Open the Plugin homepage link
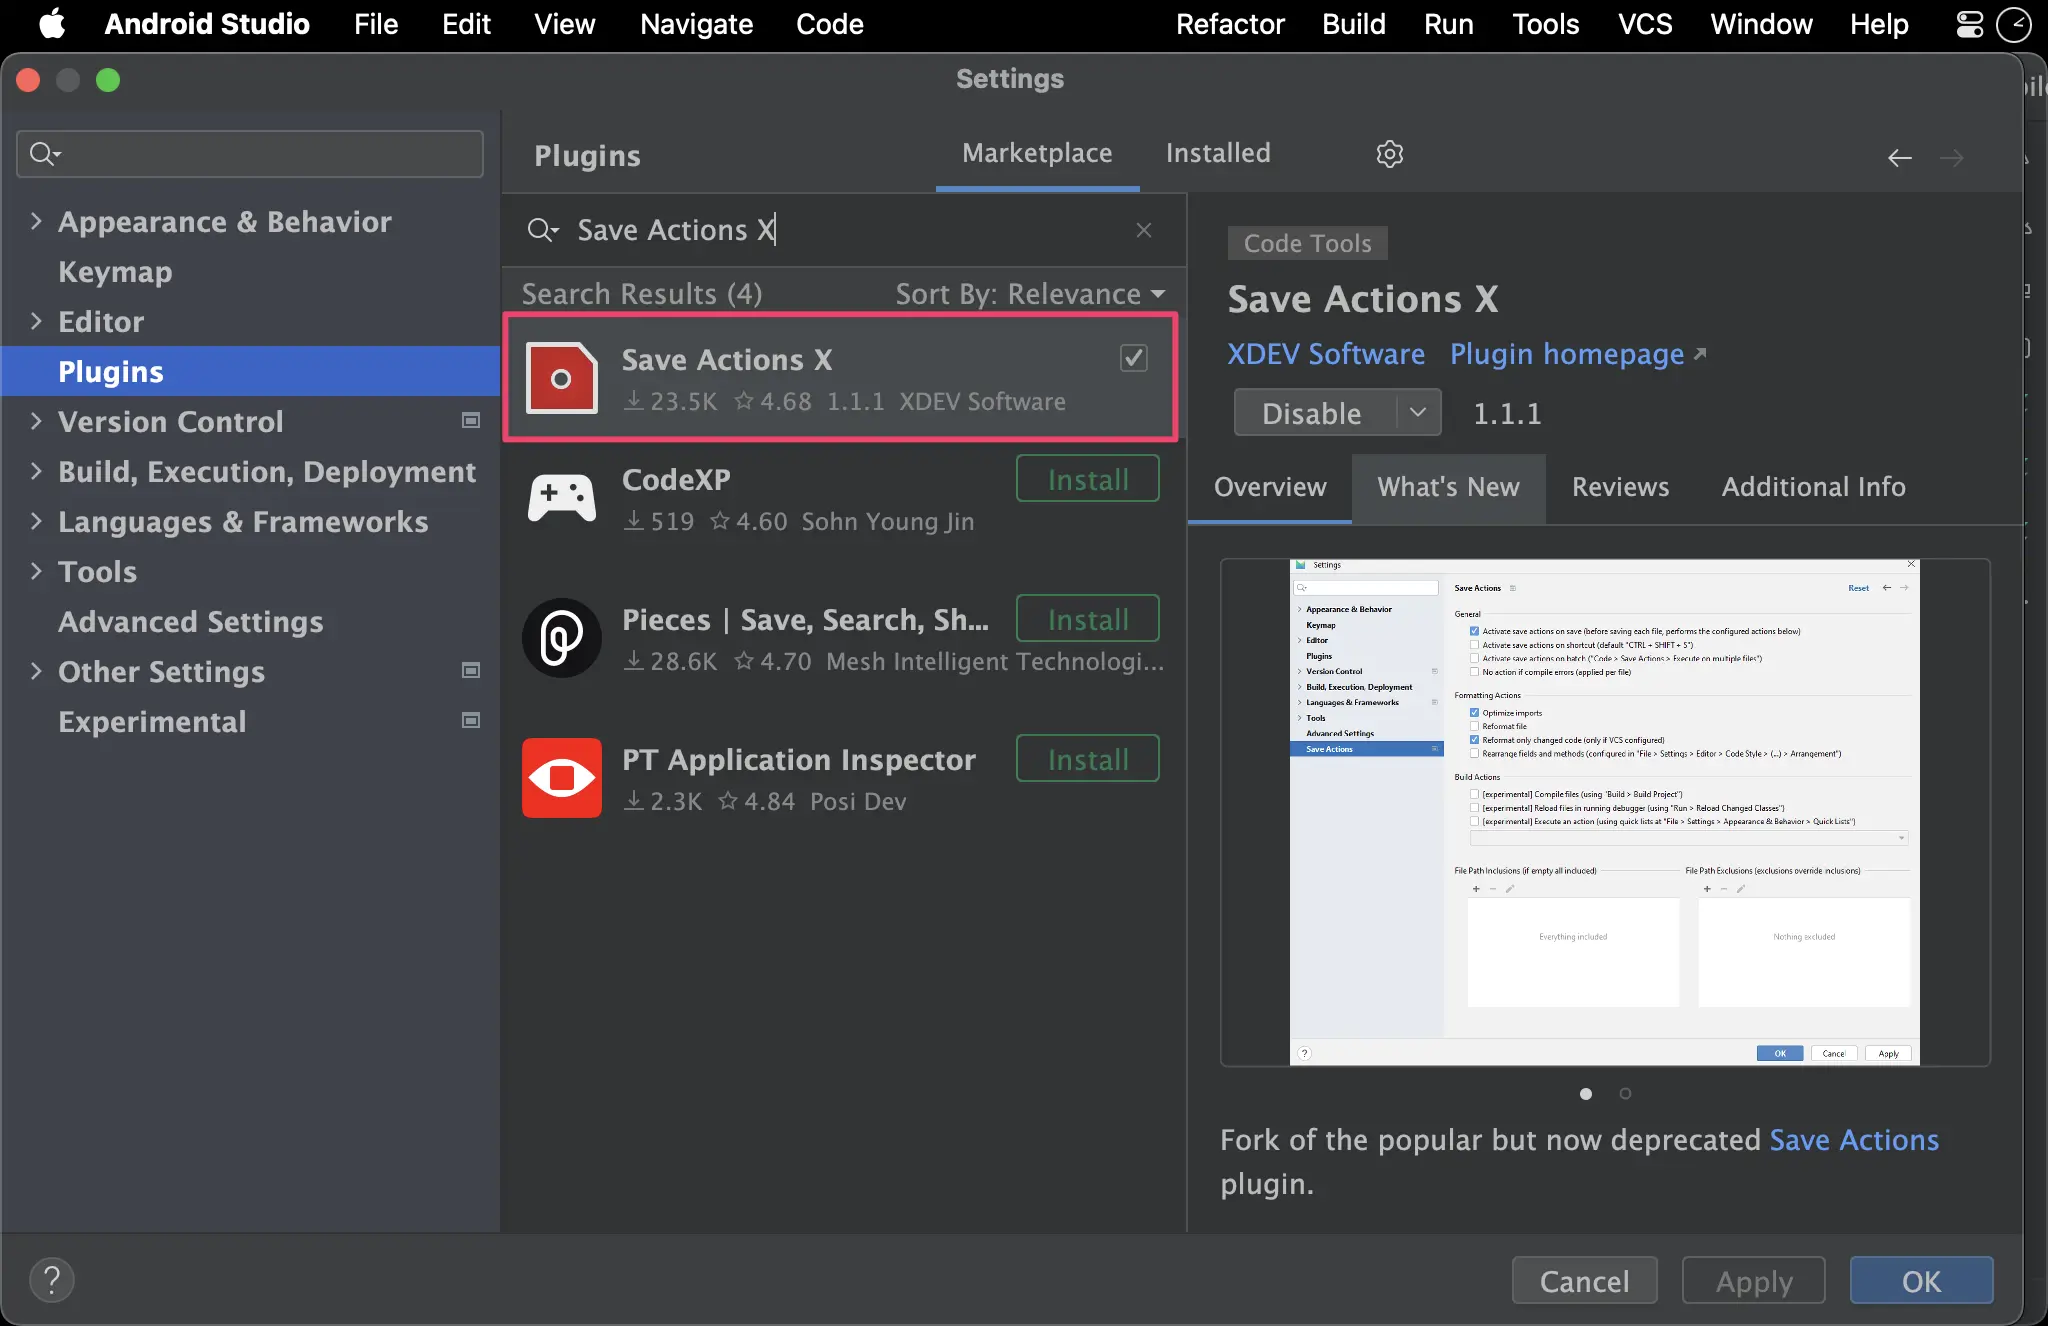The height and width of the screenshot is (1326, 2048). (1567, 354)
